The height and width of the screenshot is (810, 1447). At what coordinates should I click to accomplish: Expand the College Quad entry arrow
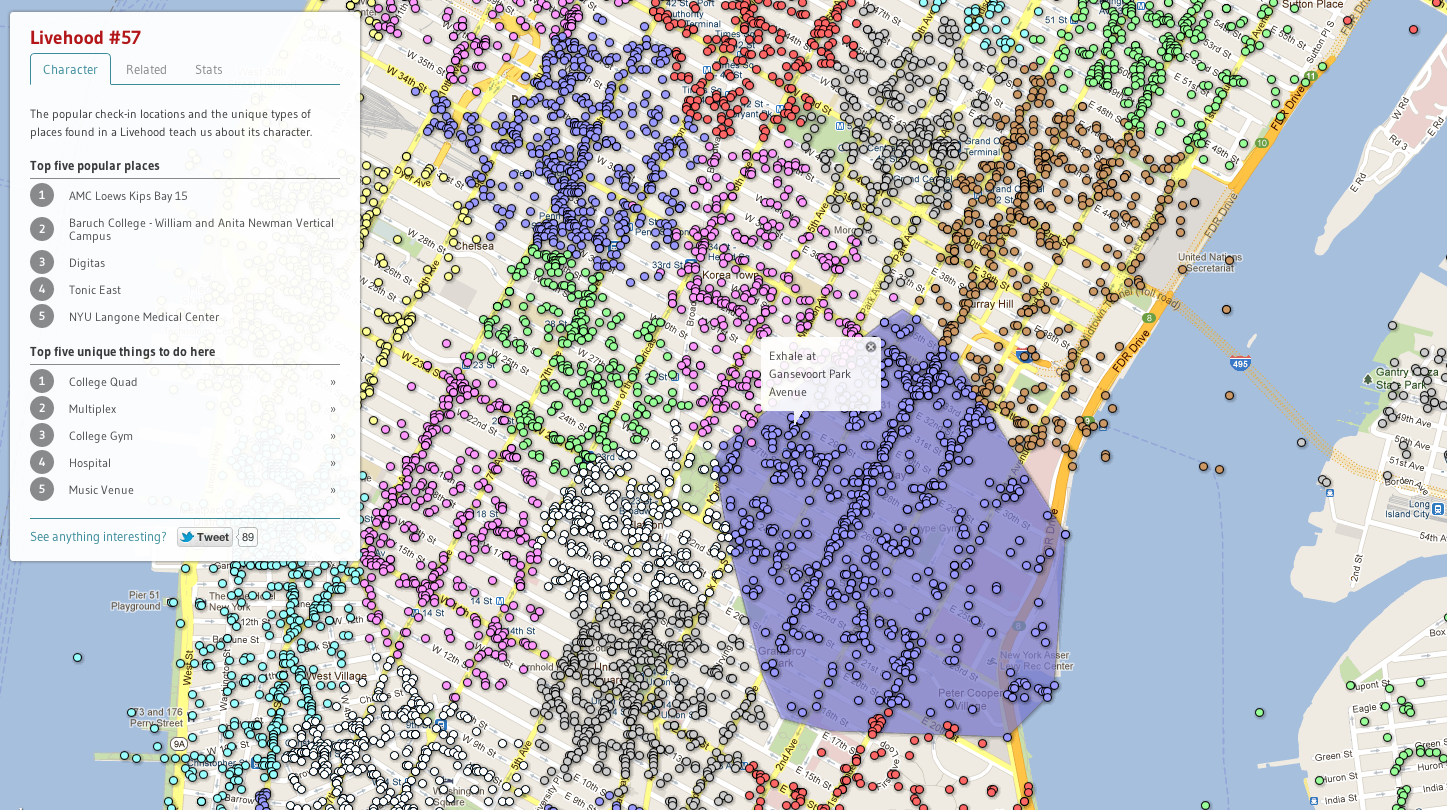tap(333, 382)
